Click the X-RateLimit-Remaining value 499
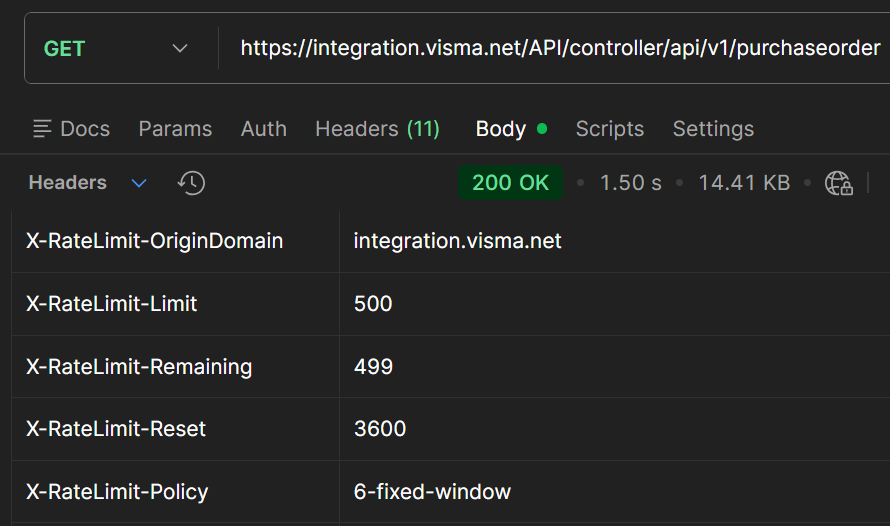 [x=373, y=366]
